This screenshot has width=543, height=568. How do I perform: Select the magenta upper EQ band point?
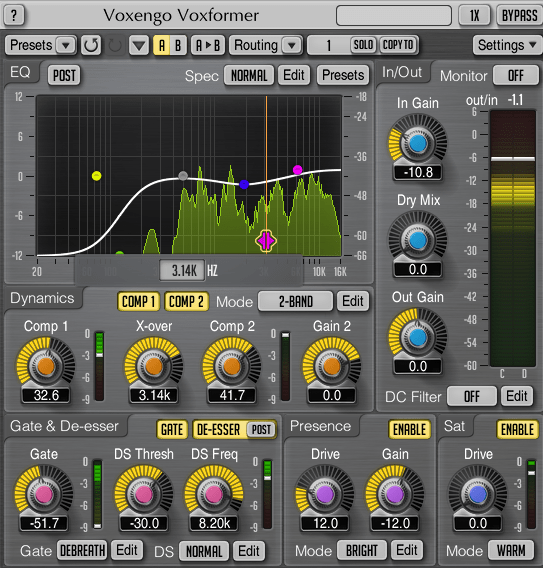pos(297,170)
